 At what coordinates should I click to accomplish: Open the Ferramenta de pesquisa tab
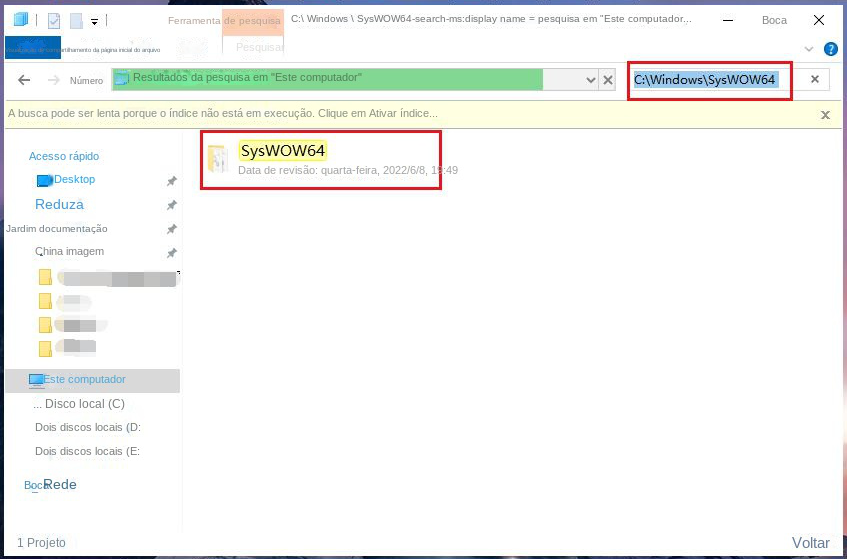tap(224, 21)
